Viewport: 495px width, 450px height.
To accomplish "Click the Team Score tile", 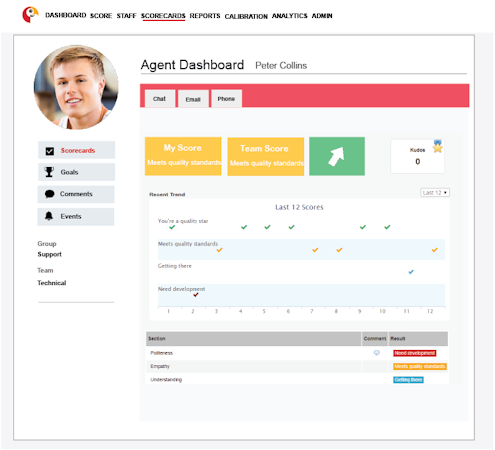I will click(266, 156).
